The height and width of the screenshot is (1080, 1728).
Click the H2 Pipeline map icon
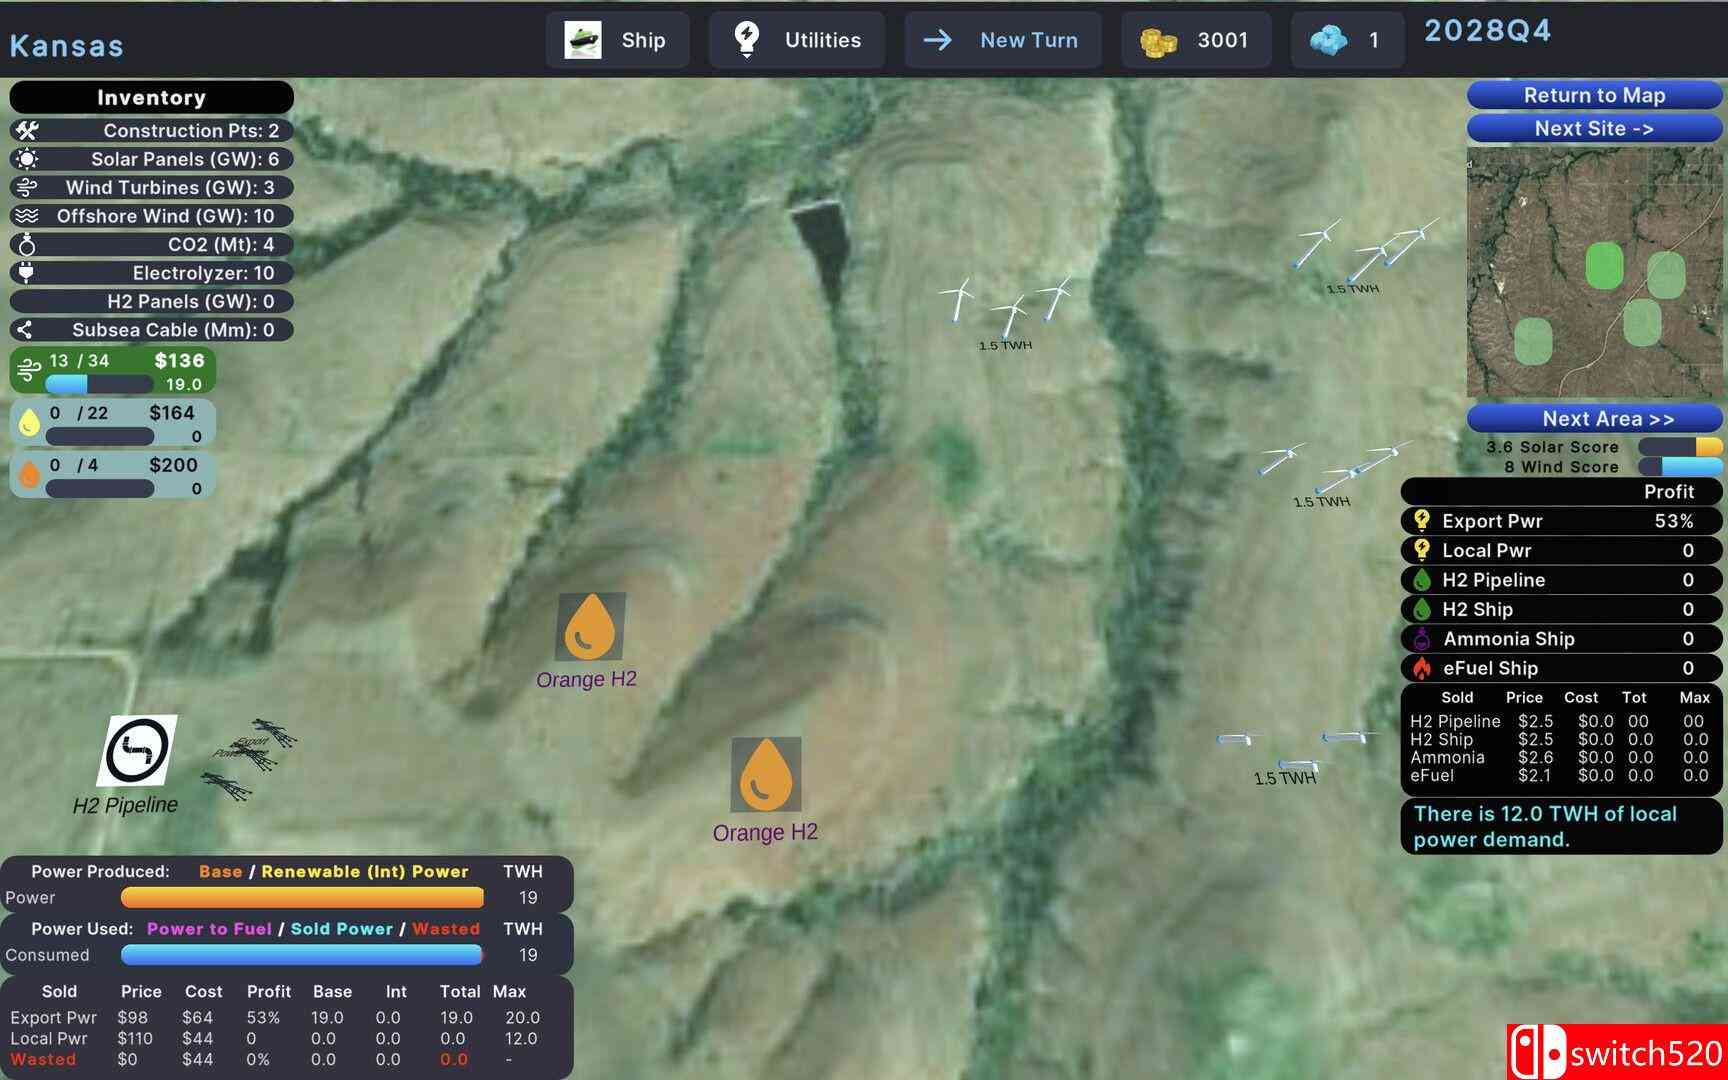coord(137,750)
